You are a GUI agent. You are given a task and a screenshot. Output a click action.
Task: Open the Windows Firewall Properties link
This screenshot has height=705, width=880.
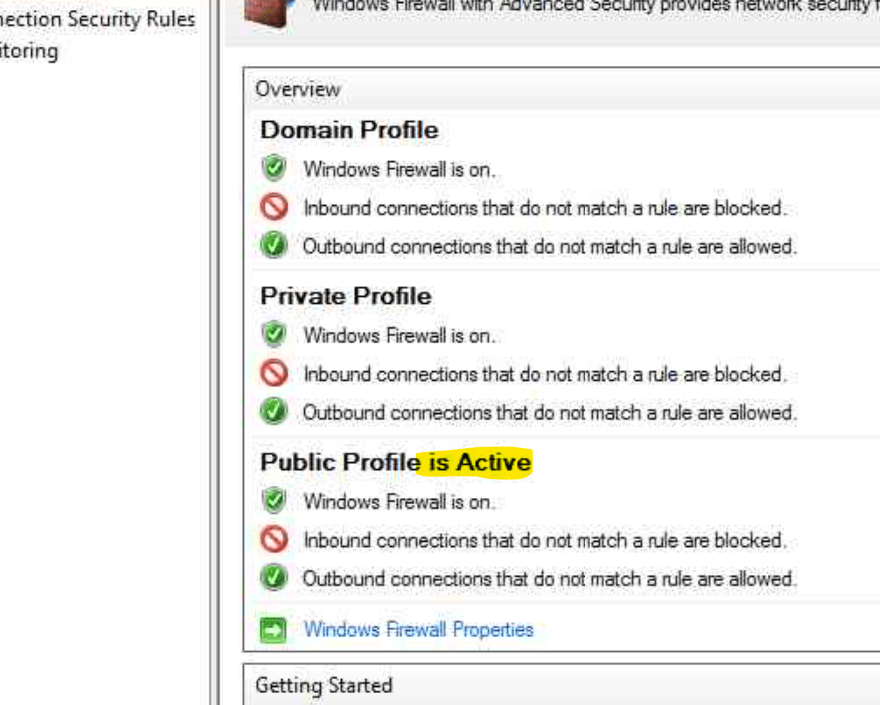(418, 629)
